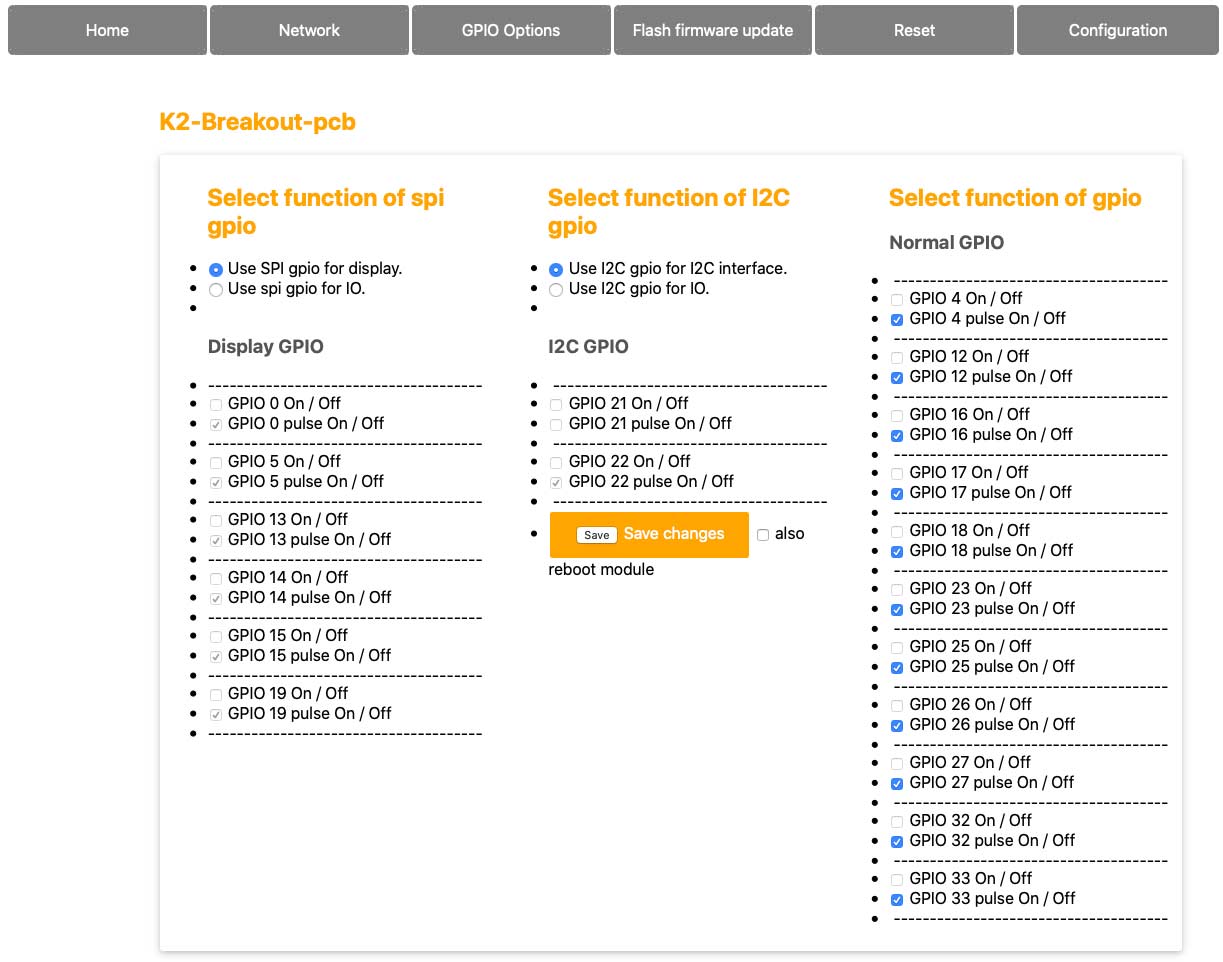Go to the Home page
Viewport: 1223px width, 962px height.
coord(106,30)
